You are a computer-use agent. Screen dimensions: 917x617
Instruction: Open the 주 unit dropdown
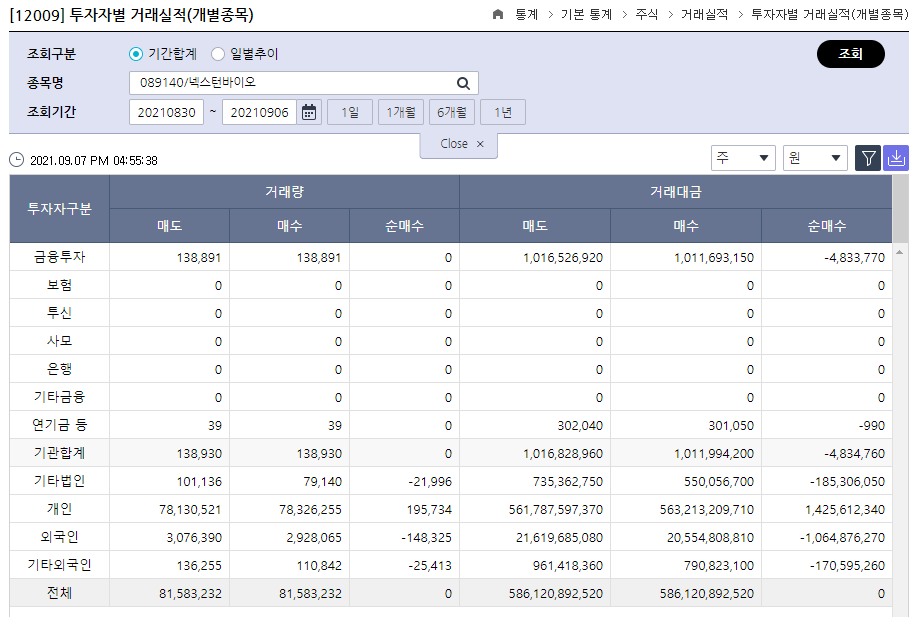(743, 158)
